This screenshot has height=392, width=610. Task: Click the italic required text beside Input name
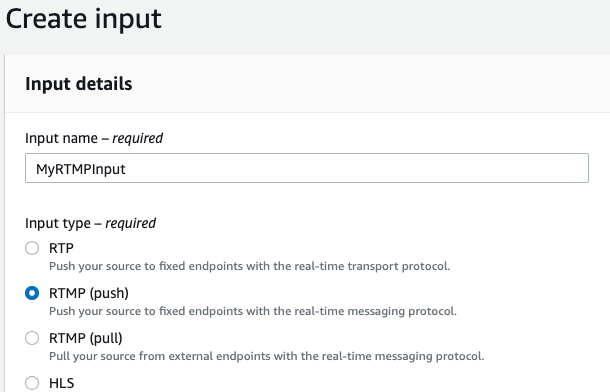click(x=137, y=138)
